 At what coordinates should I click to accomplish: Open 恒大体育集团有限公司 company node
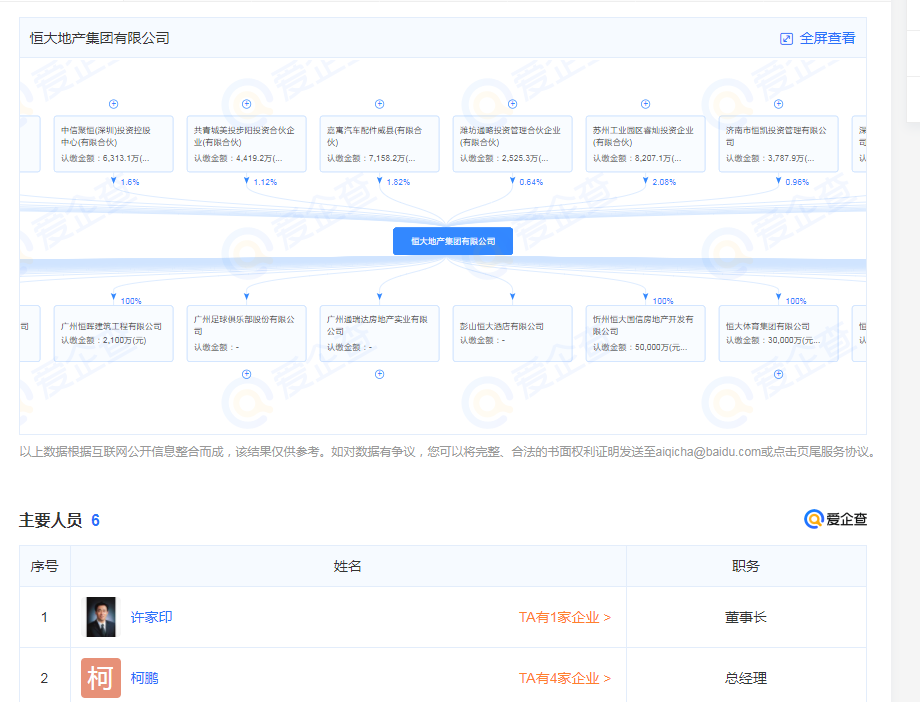[x=778, y=333]
